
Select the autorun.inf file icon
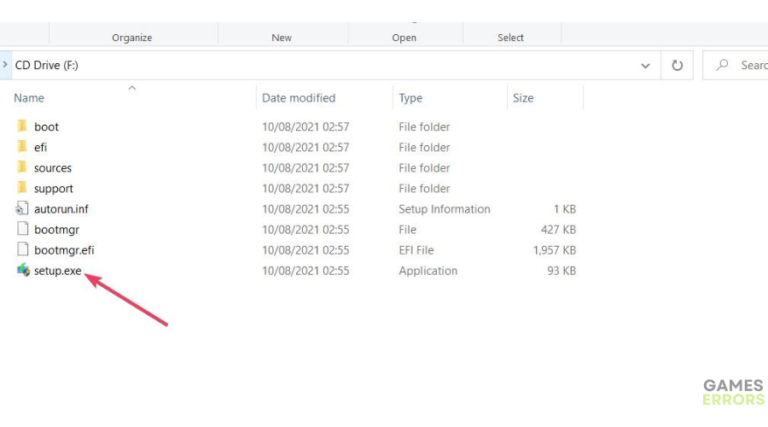(x=23, y=209)
